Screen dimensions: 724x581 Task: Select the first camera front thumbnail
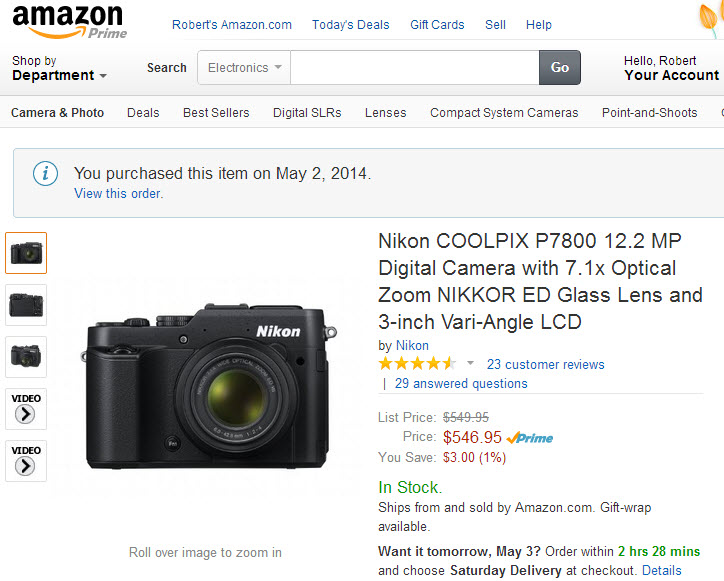[26, 253]
